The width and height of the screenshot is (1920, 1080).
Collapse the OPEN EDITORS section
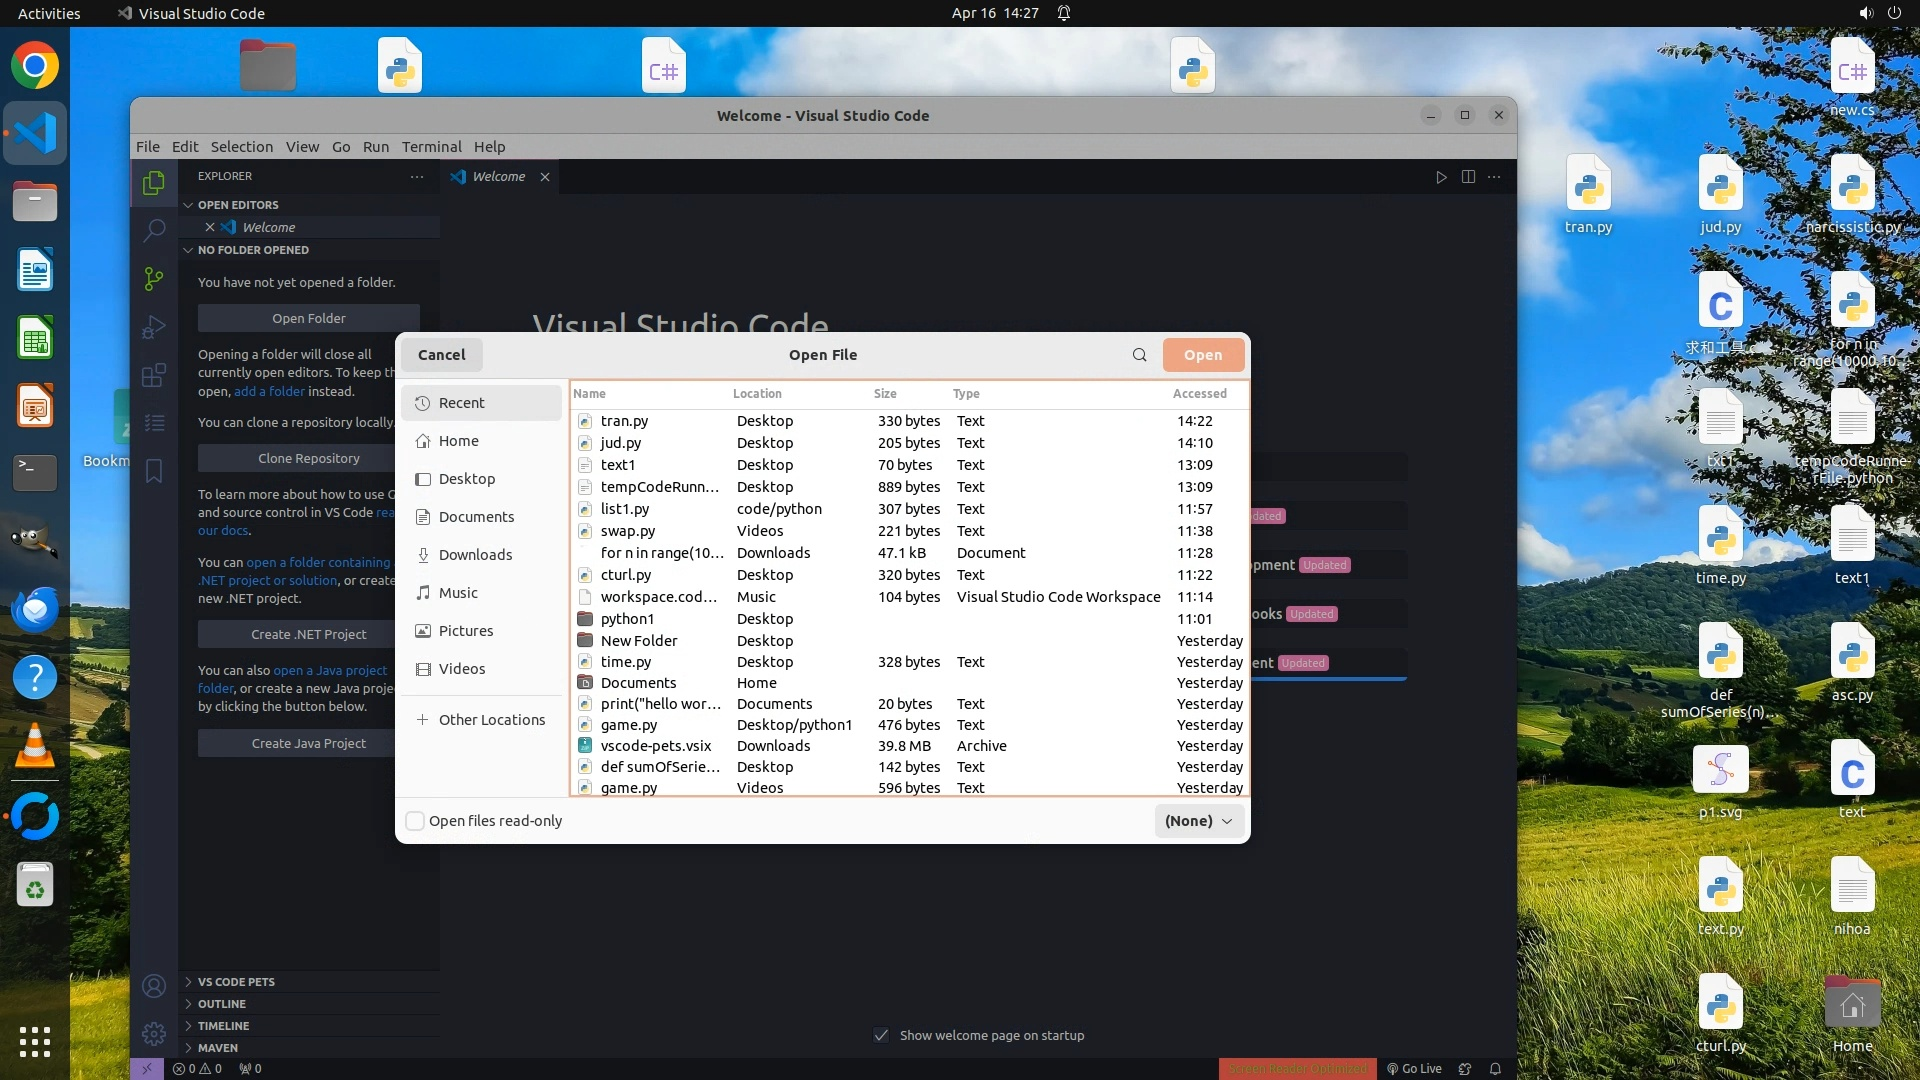[x=238, y=205]
